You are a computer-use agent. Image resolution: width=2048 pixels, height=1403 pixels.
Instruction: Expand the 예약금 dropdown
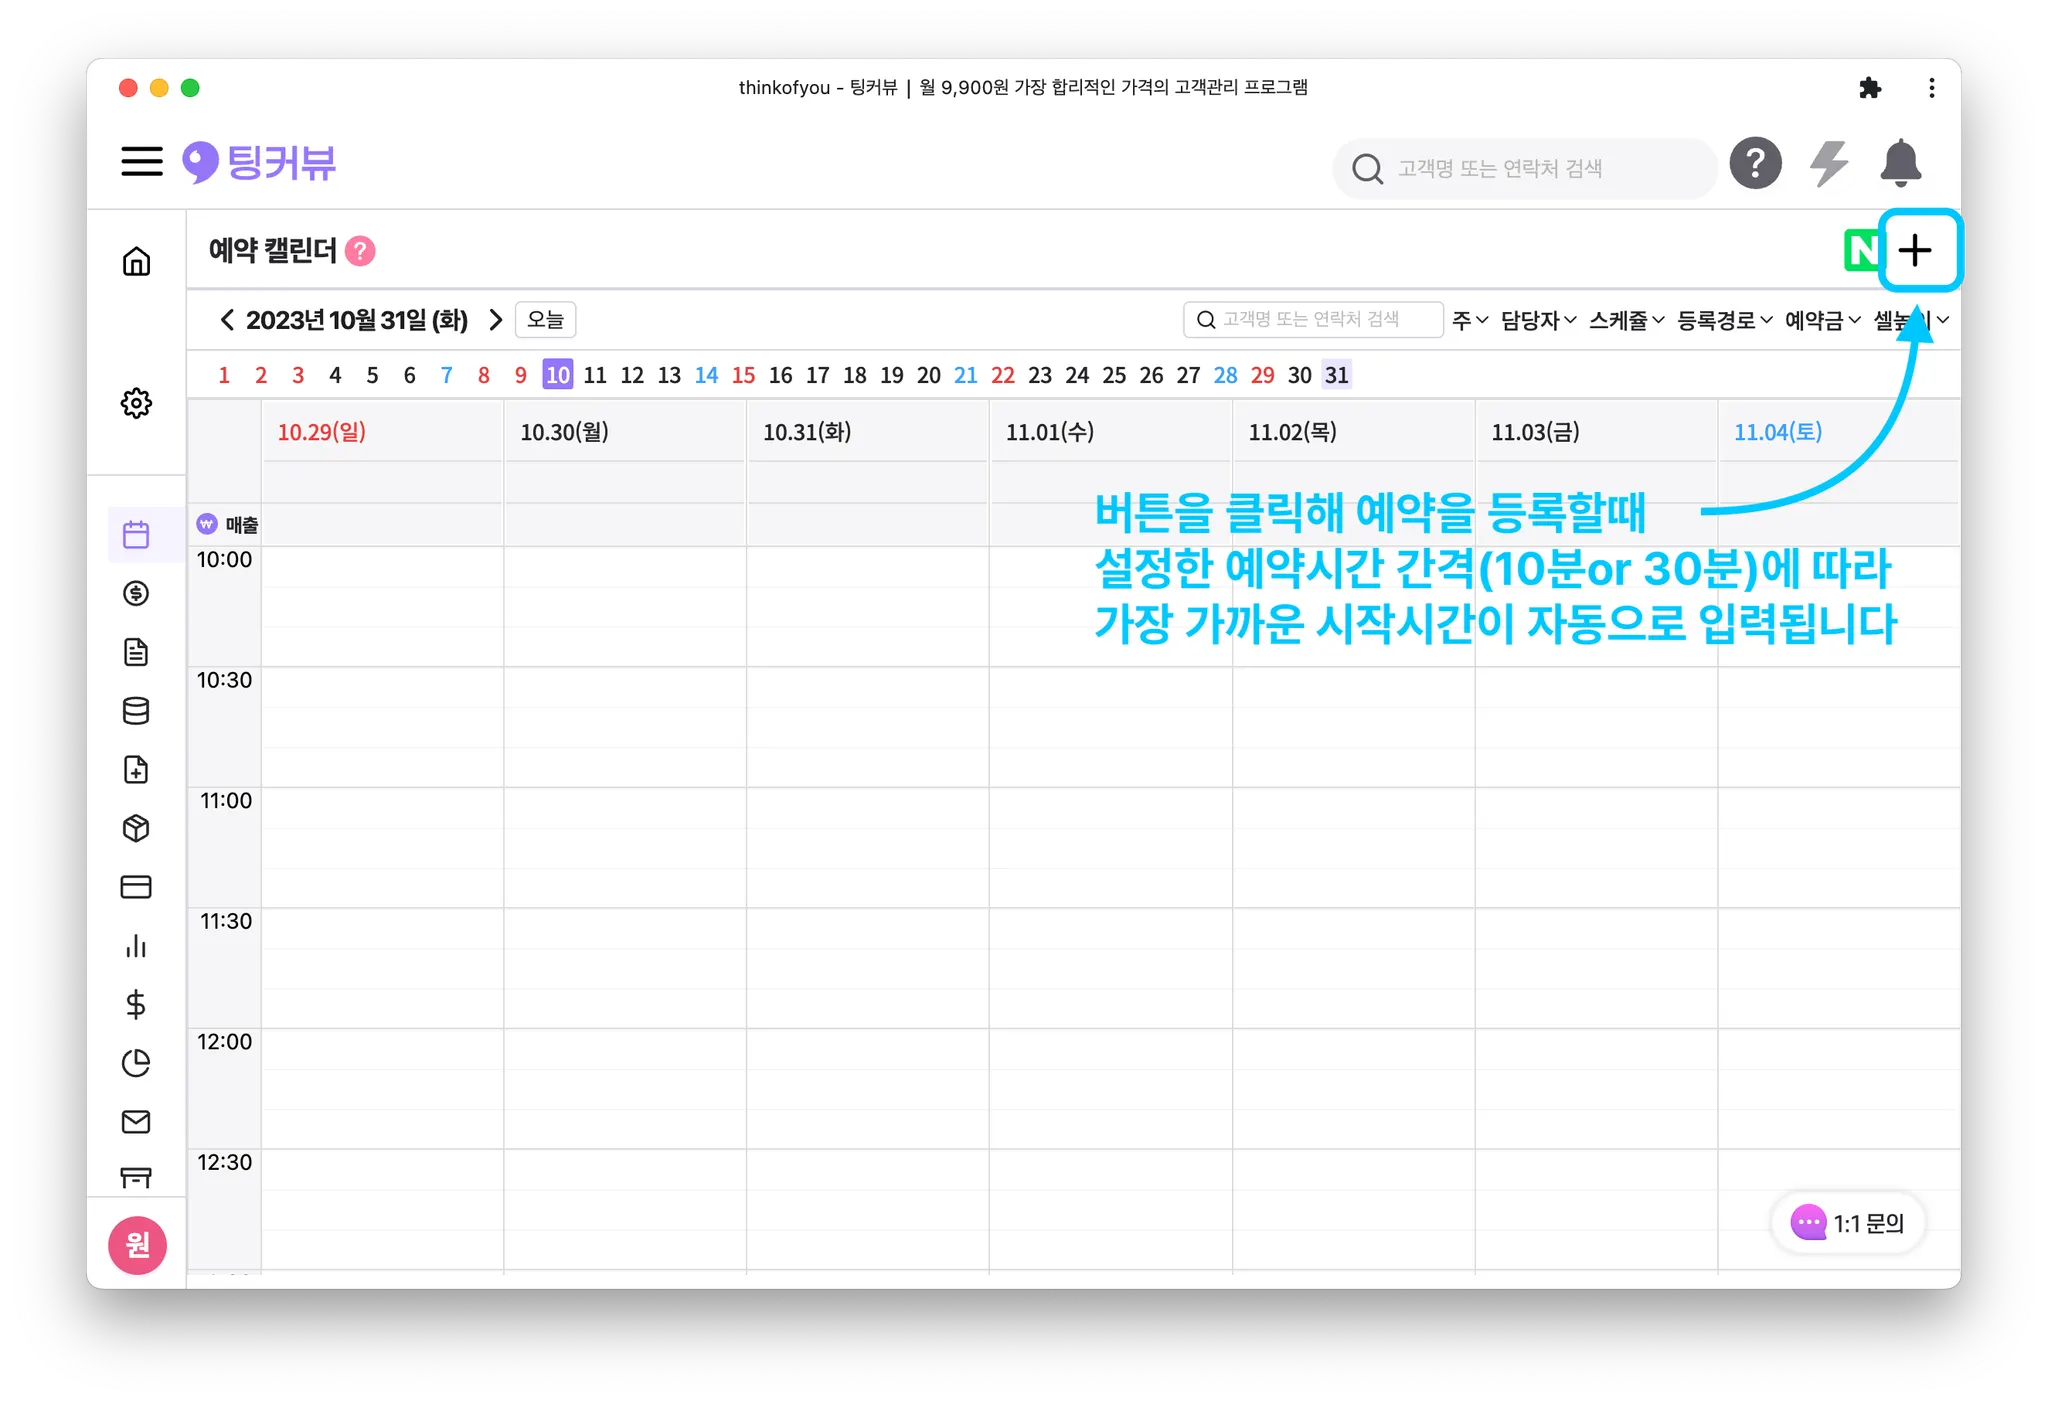(1821, 320)
